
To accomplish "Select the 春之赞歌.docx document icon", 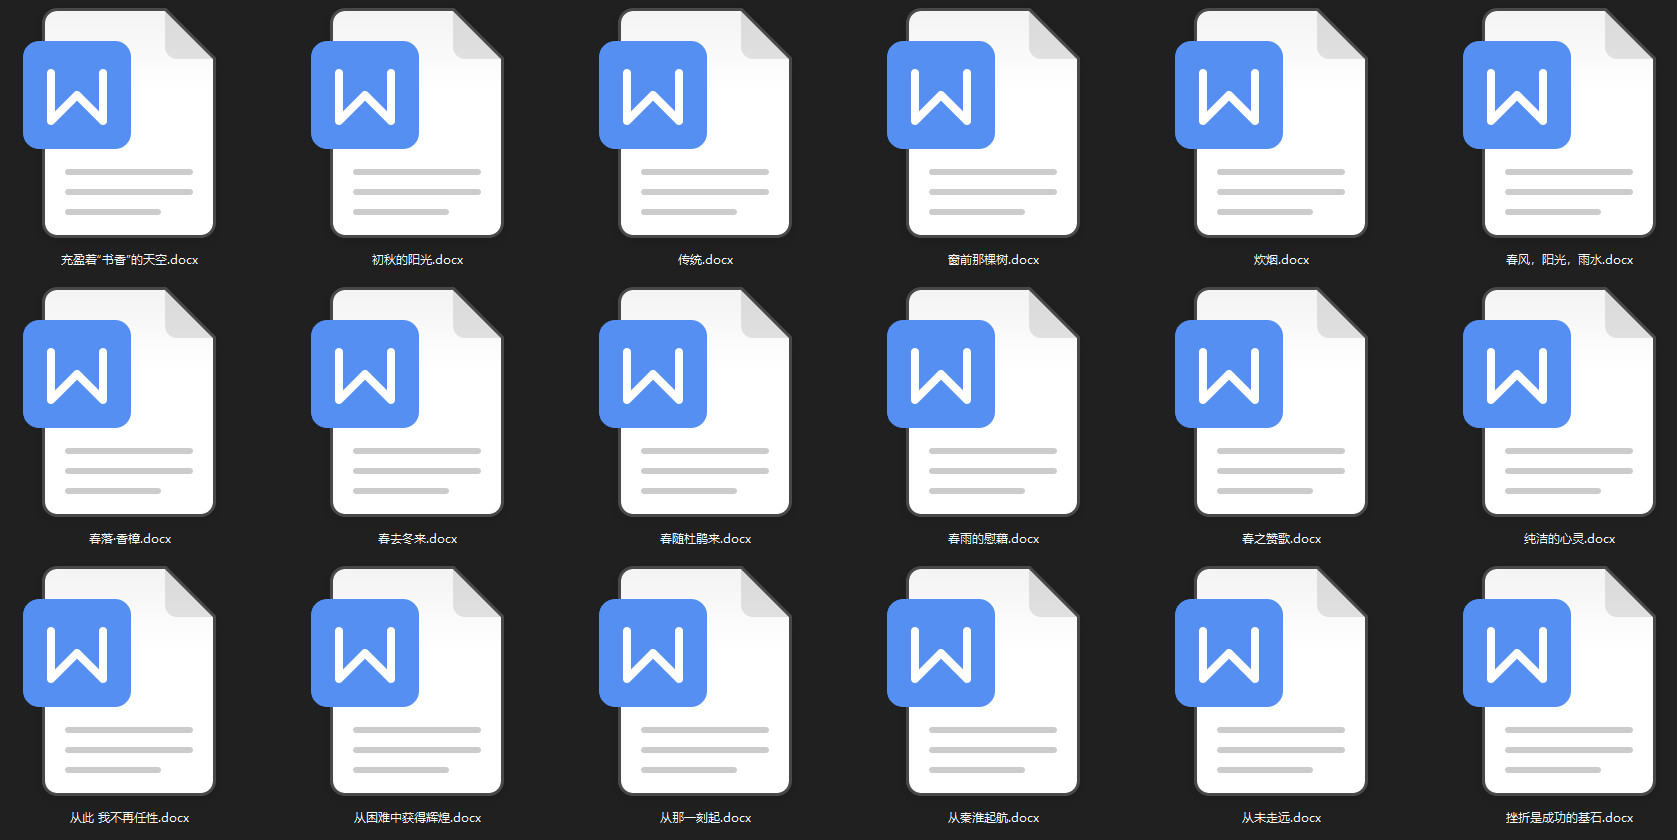I will click(1271, 402).
